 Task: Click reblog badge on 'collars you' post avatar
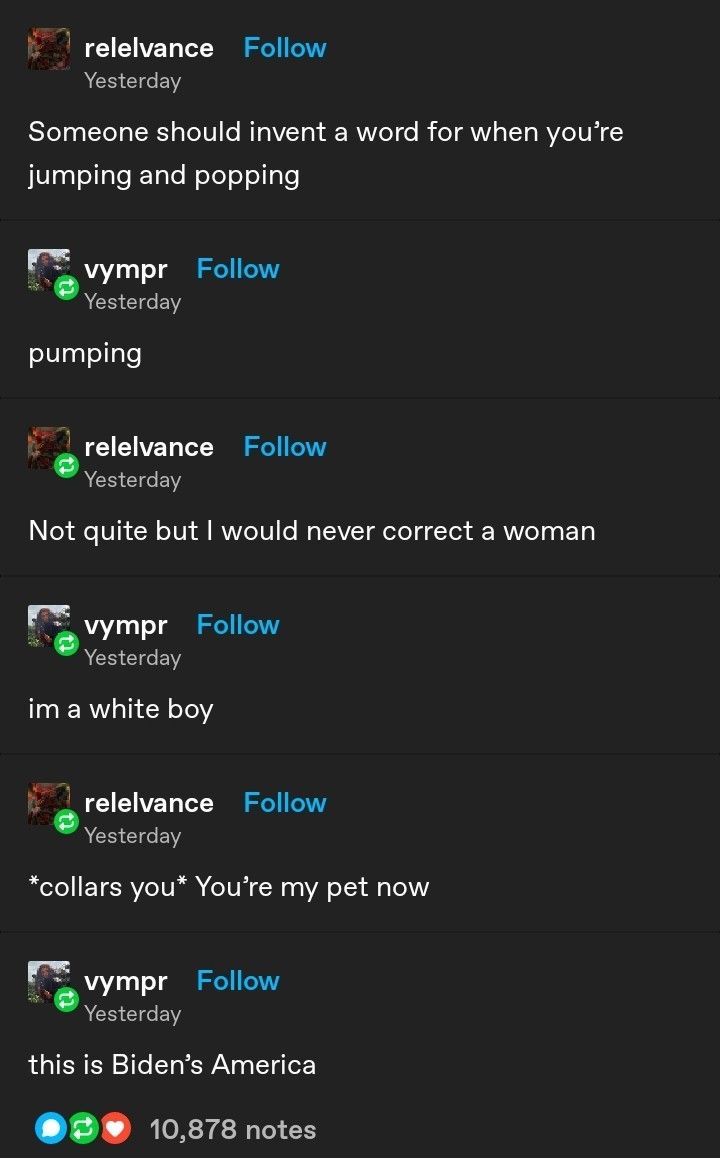click(66, 822)
